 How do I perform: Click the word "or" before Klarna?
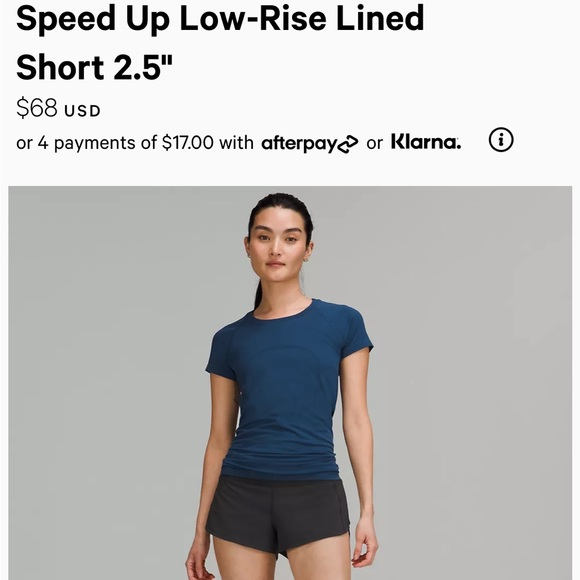[x=374, y=144]
